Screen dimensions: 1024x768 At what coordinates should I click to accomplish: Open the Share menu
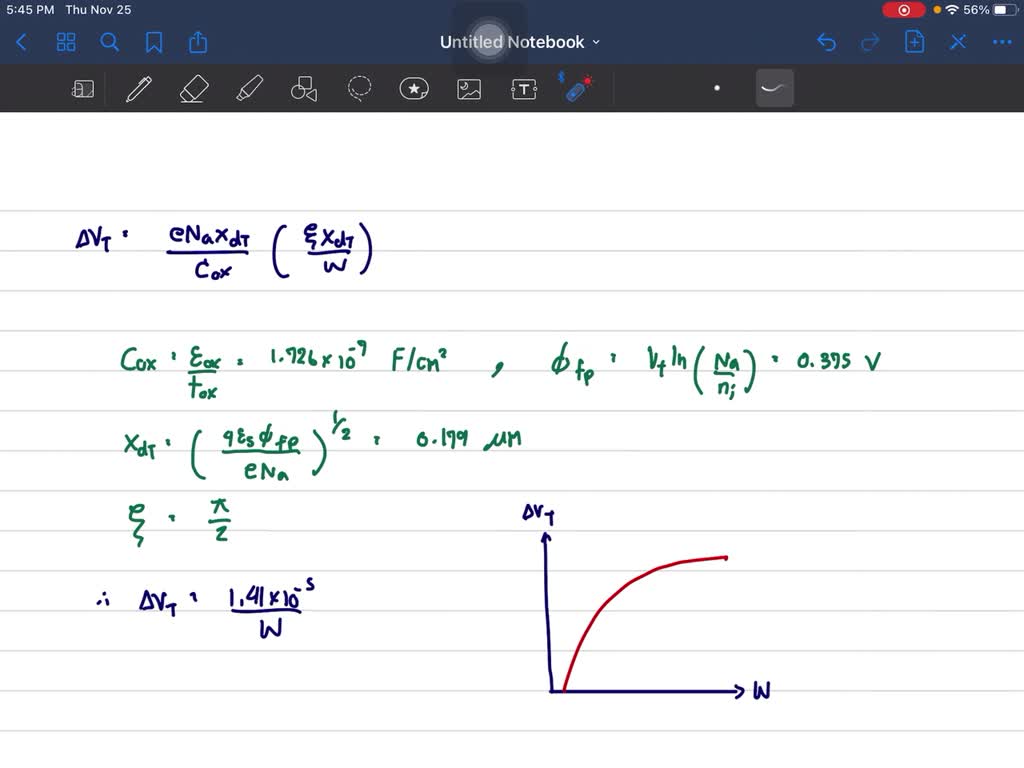197,42
